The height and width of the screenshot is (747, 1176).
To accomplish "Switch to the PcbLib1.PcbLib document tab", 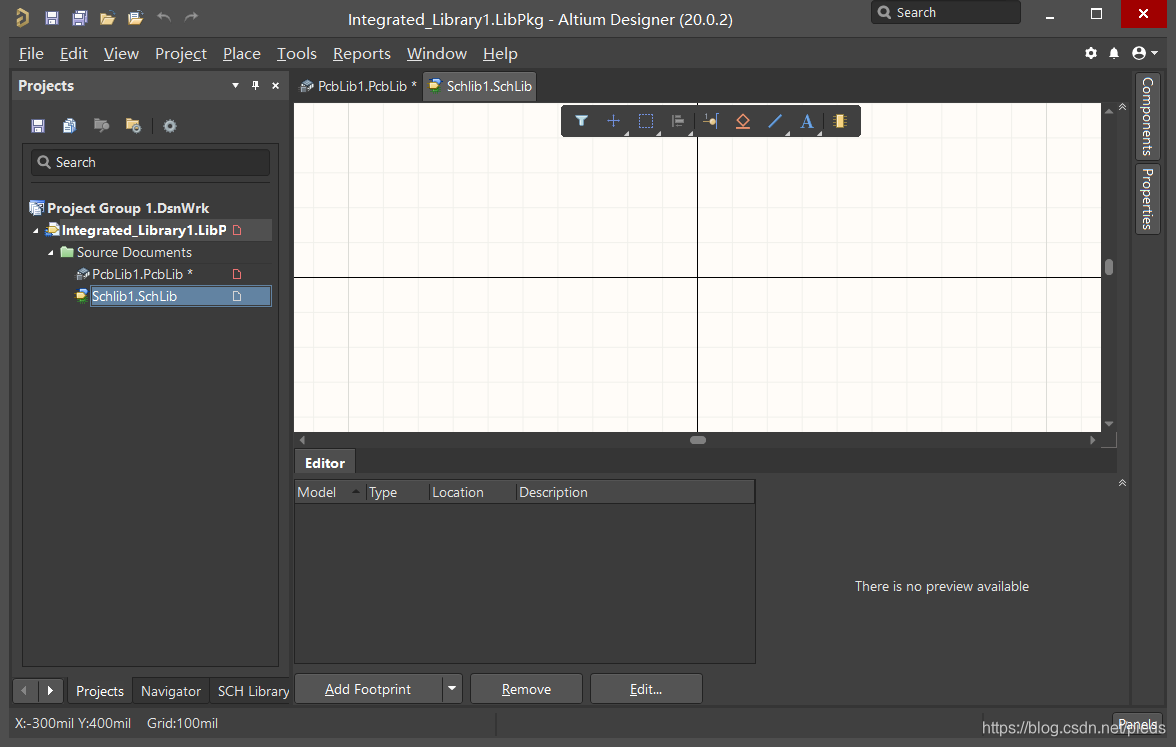I will pos(358,86).
